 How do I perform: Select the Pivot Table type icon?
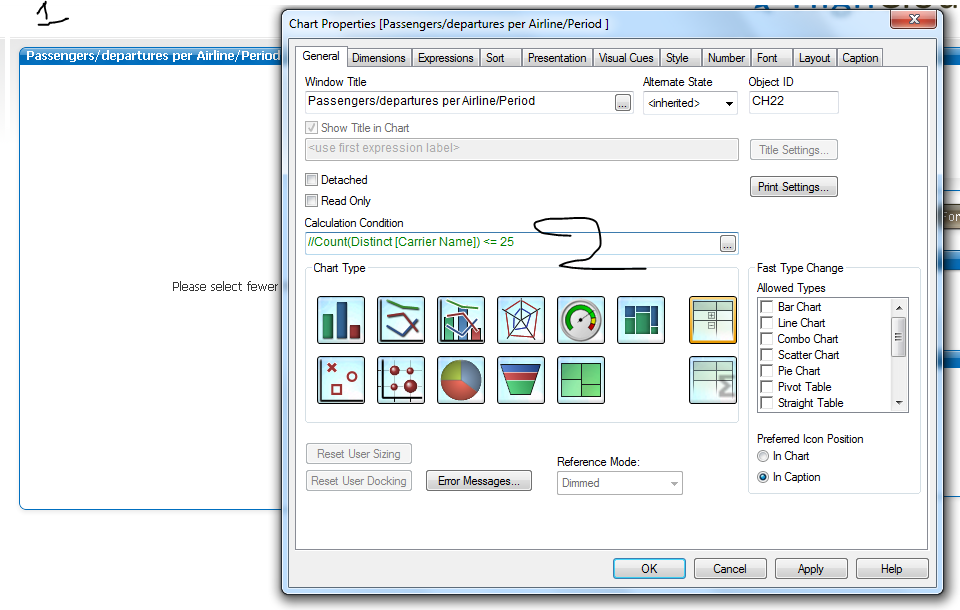pos(713,320)
